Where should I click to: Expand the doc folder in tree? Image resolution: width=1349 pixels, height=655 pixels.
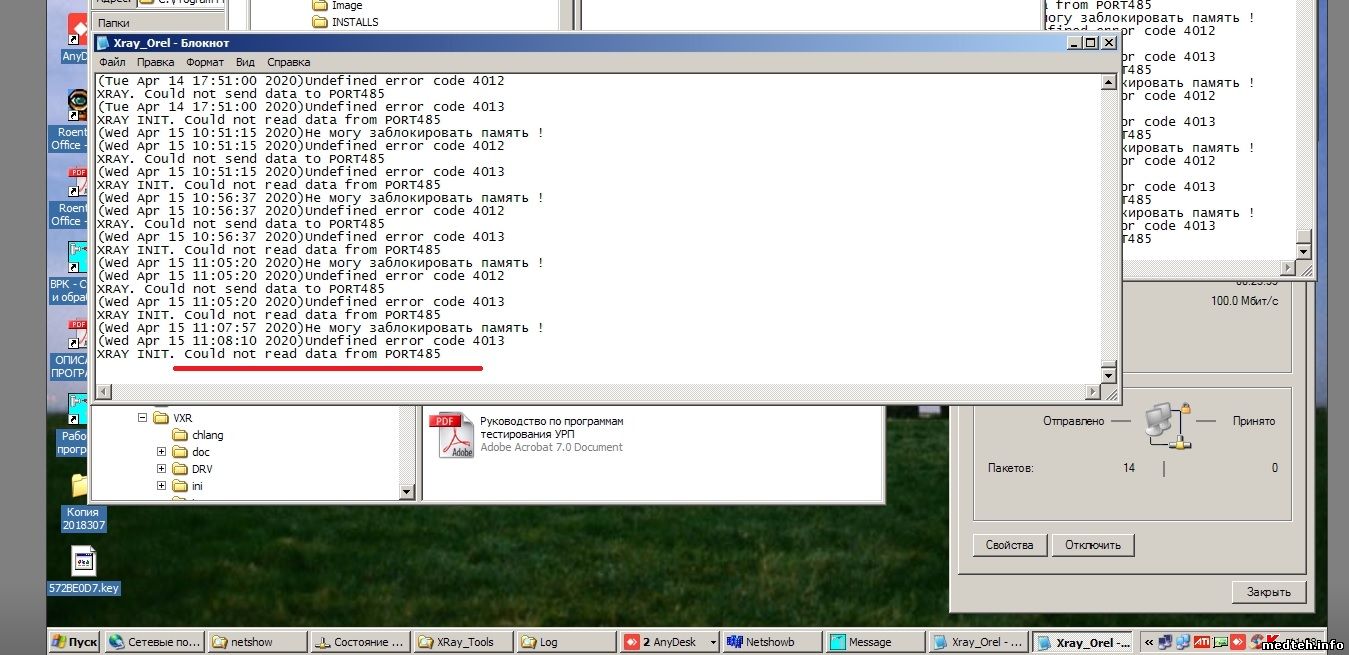pos(161,452)
